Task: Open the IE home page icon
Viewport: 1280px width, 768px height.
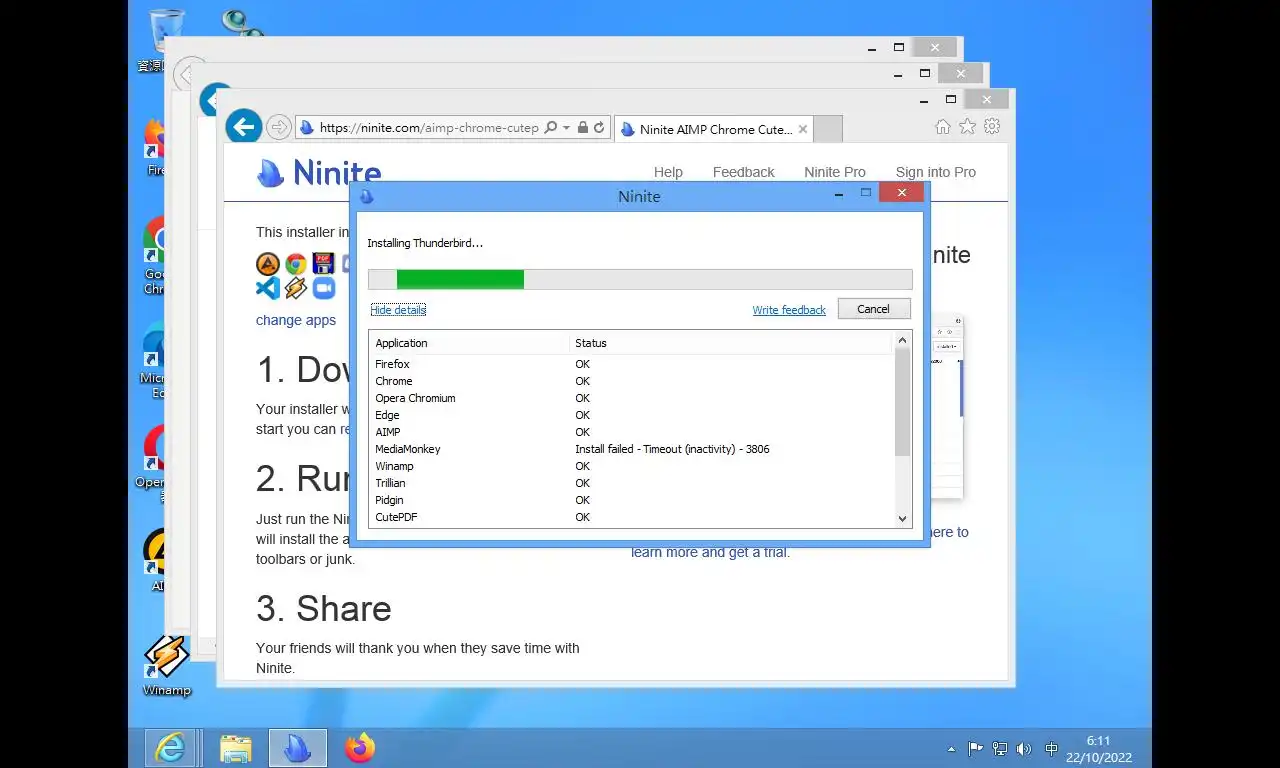Action: click(942, 126)
